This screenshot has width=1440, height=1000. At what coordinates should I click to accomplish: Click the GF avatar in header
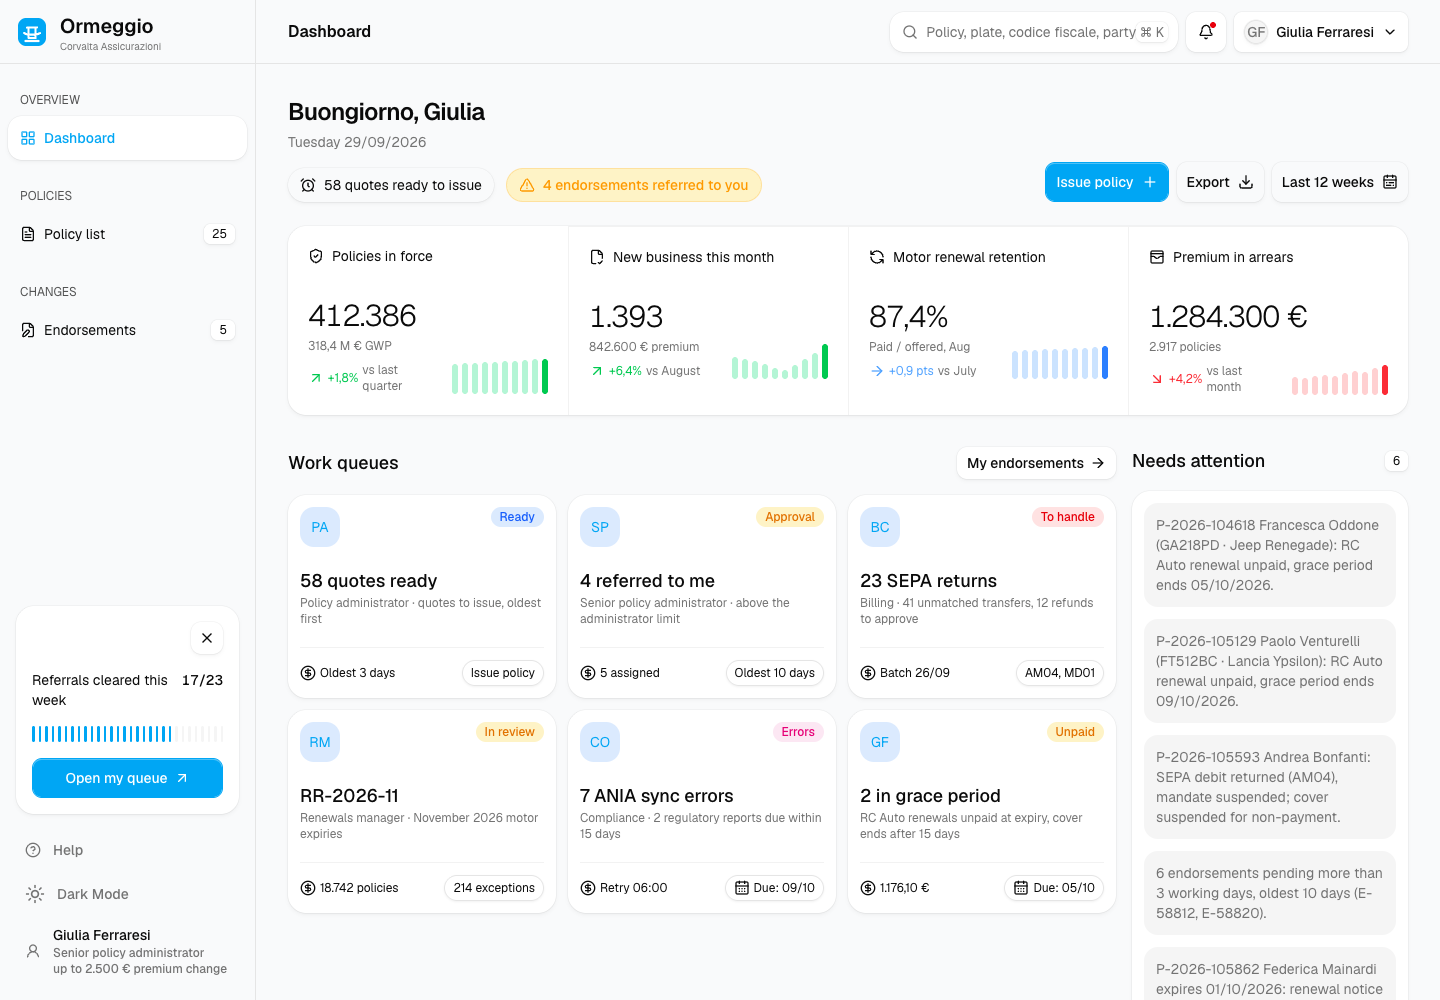pos(1256,32)
